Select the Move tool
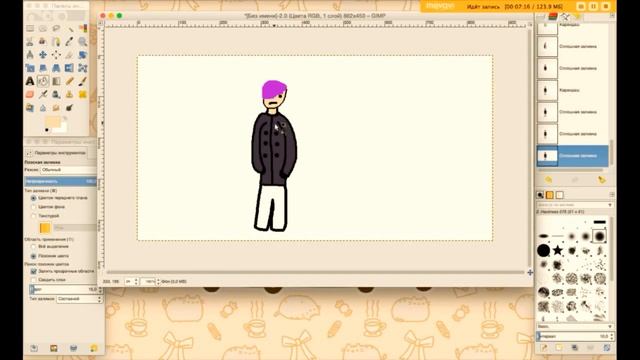 coord(43,55)
